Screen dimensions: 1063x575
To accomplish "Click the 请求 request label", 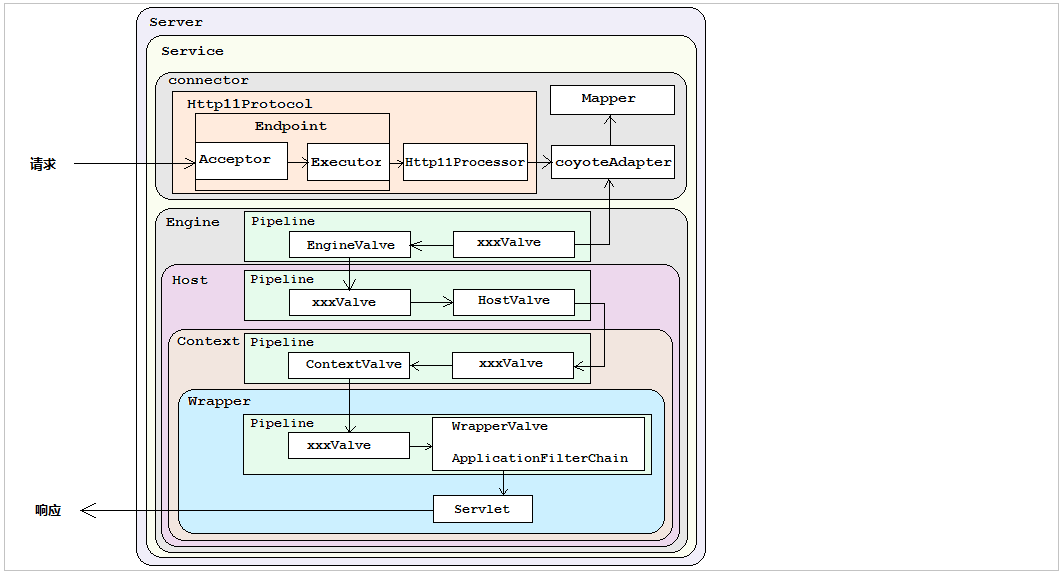I will (43, 164).
